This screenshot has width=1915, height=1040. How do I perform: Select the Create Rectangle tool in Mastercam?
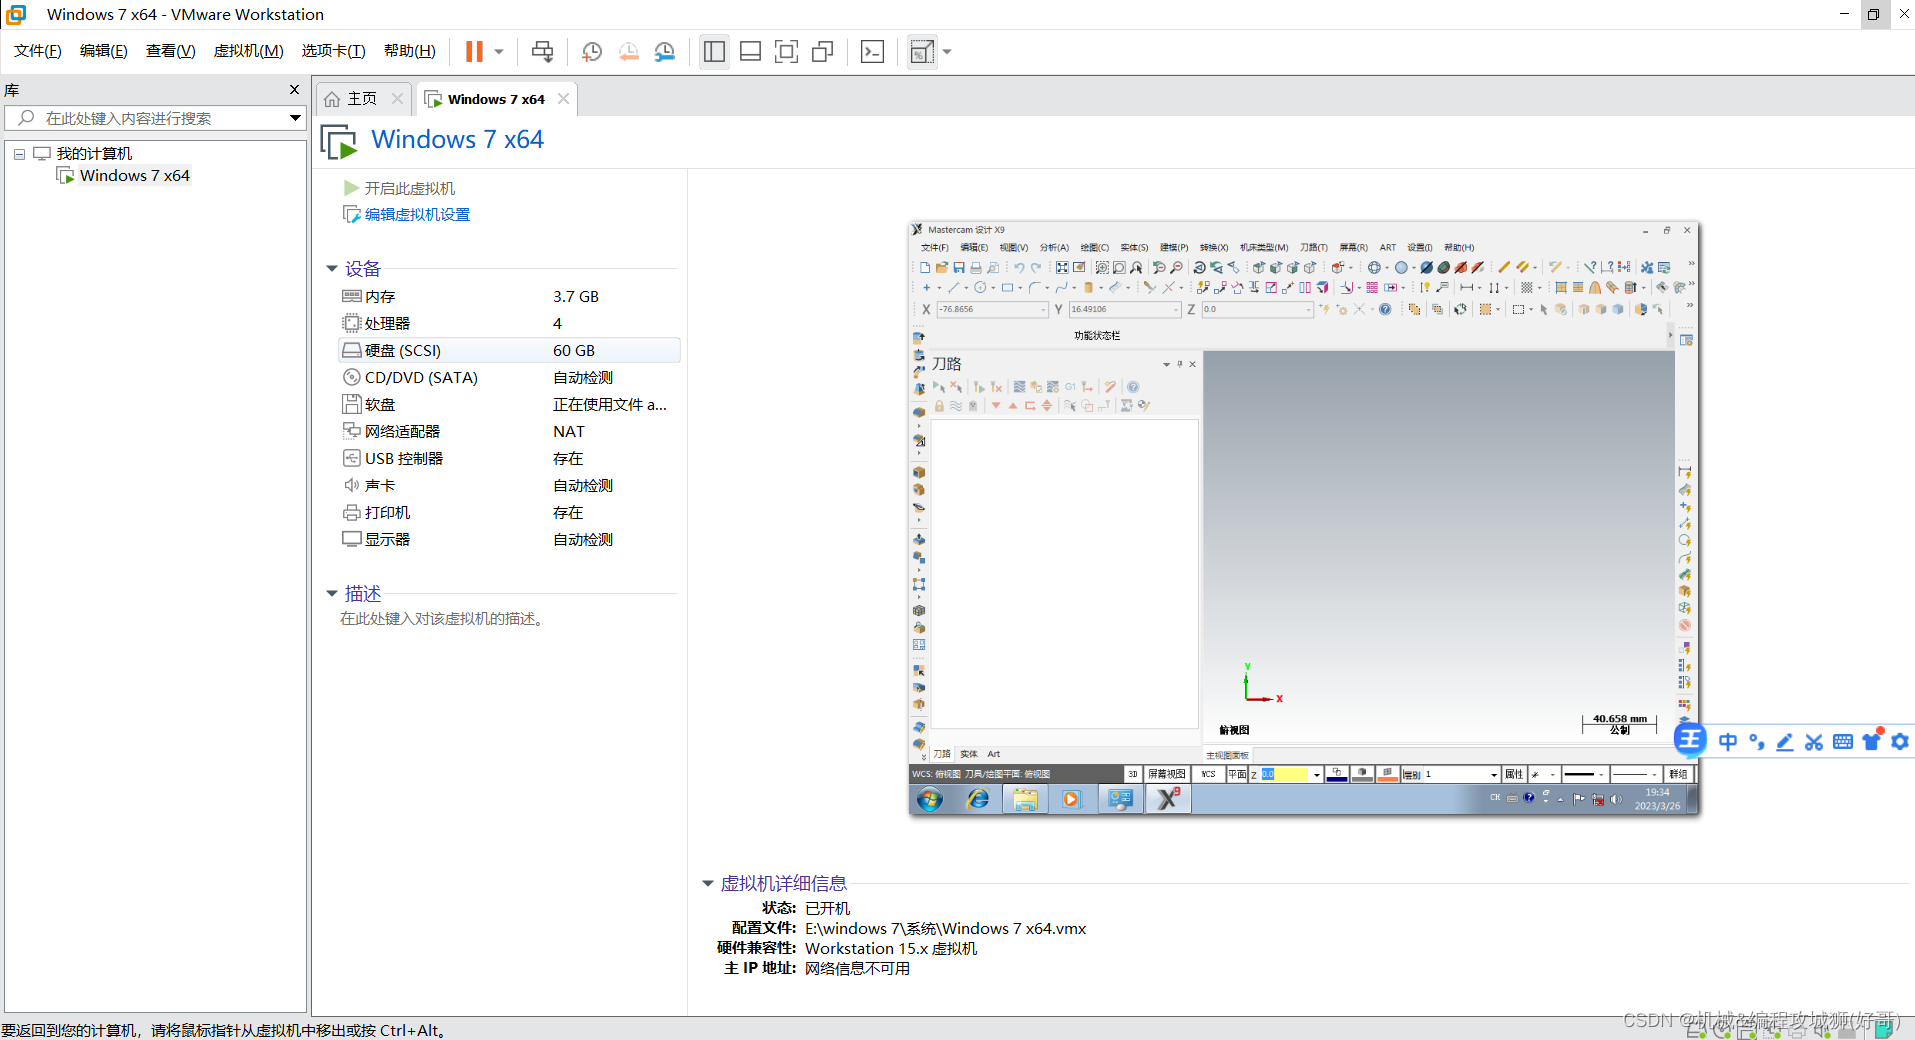[x=1007, y=287]
